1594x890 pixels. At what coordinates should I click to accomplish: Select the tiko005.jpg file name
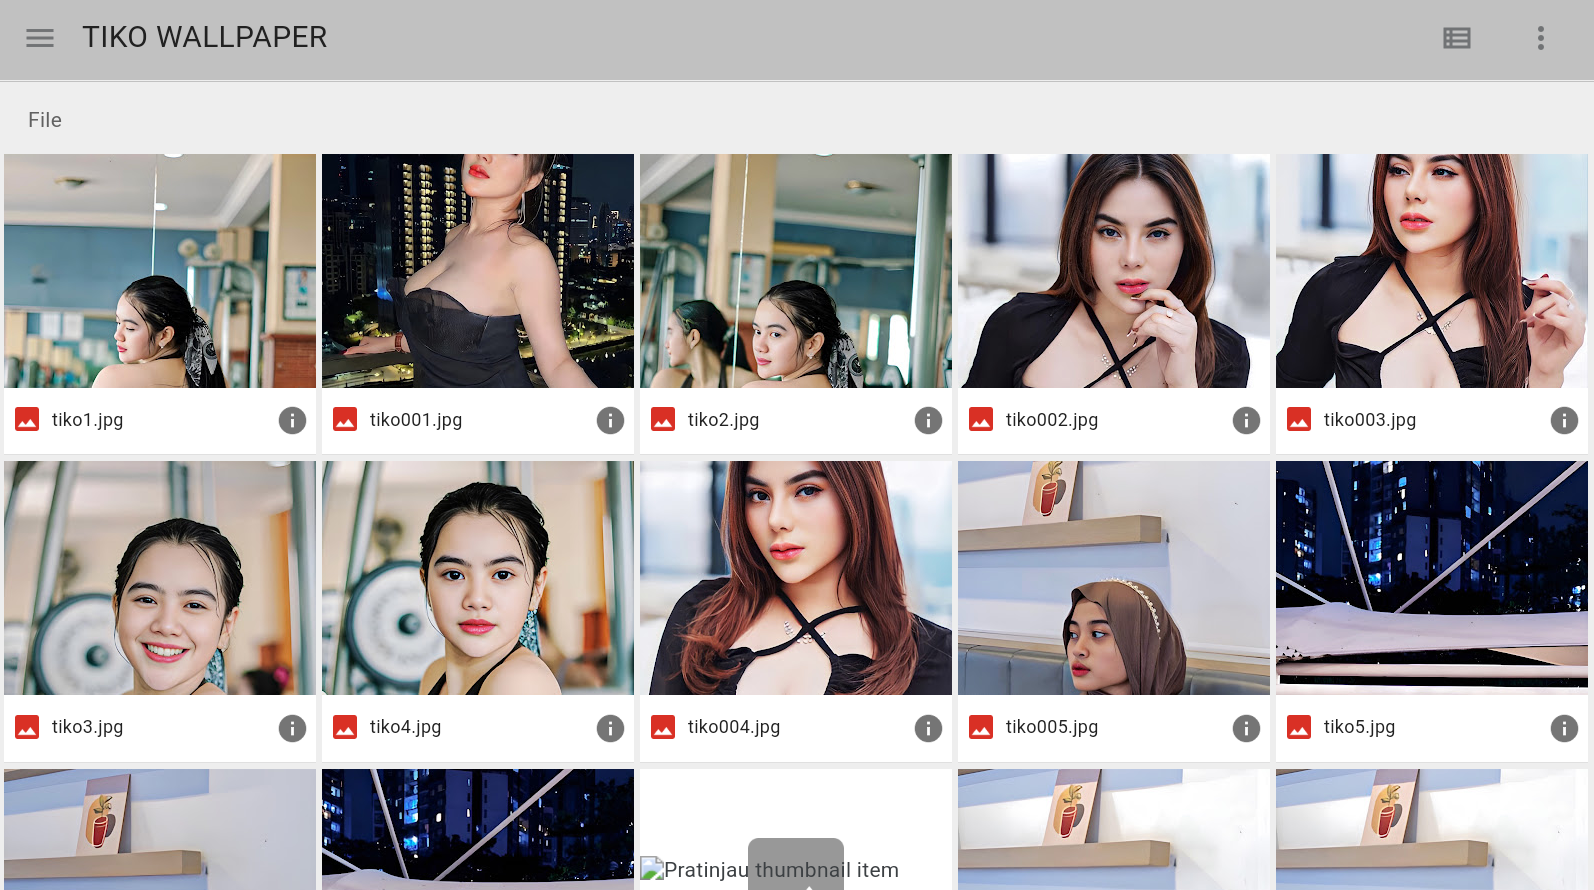1052,727
